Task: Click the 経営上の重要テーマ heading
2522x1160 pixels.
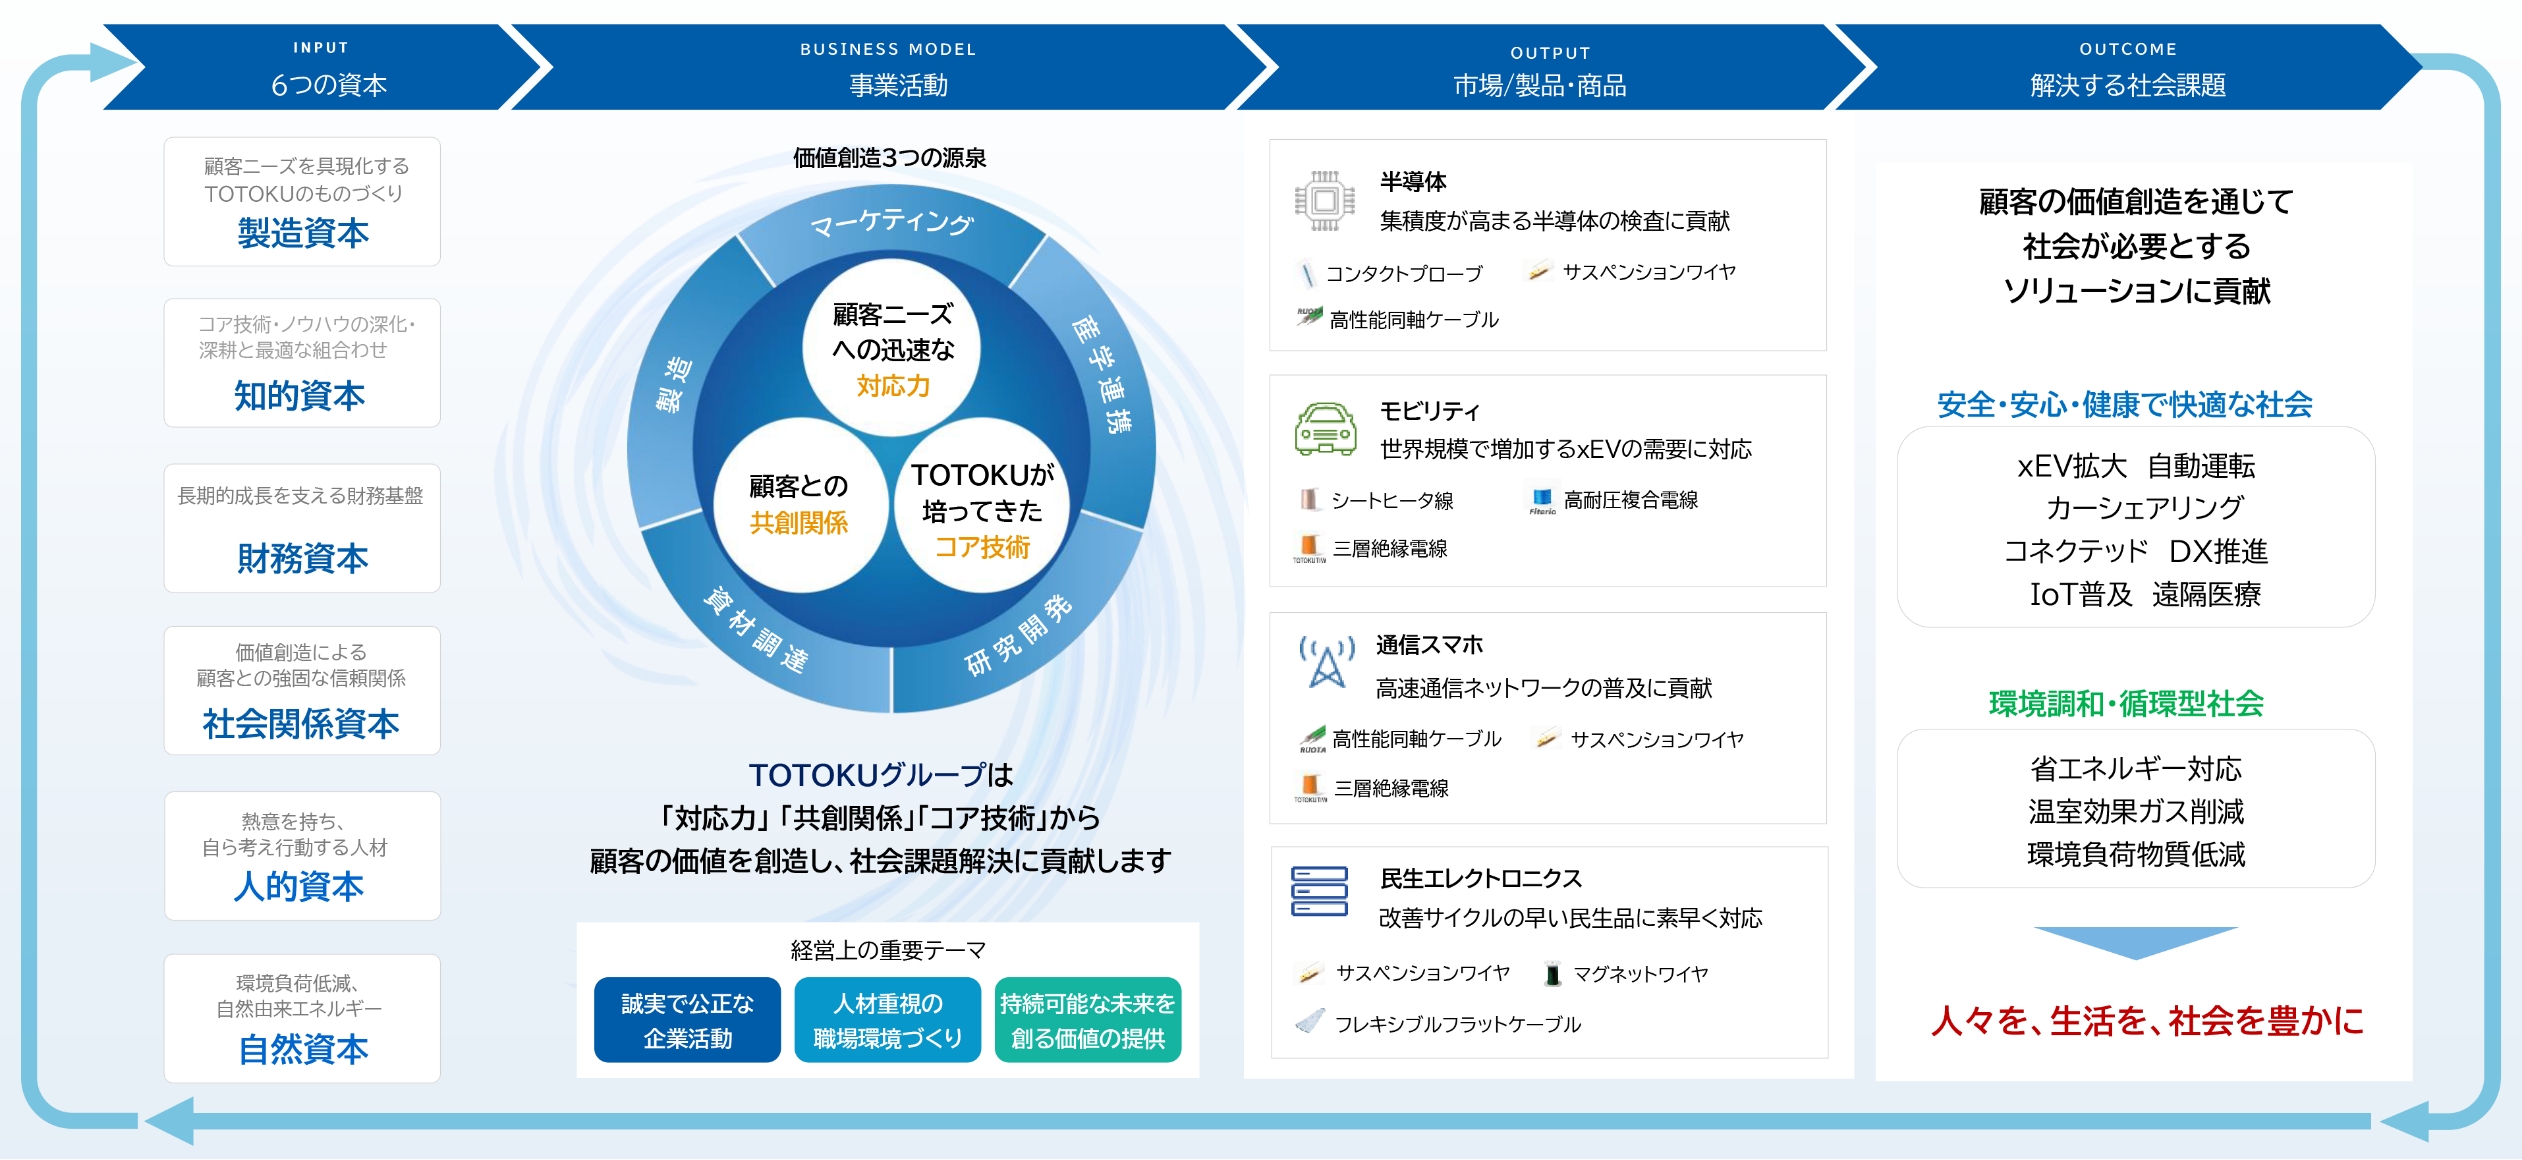Action: tap(888, 950)
